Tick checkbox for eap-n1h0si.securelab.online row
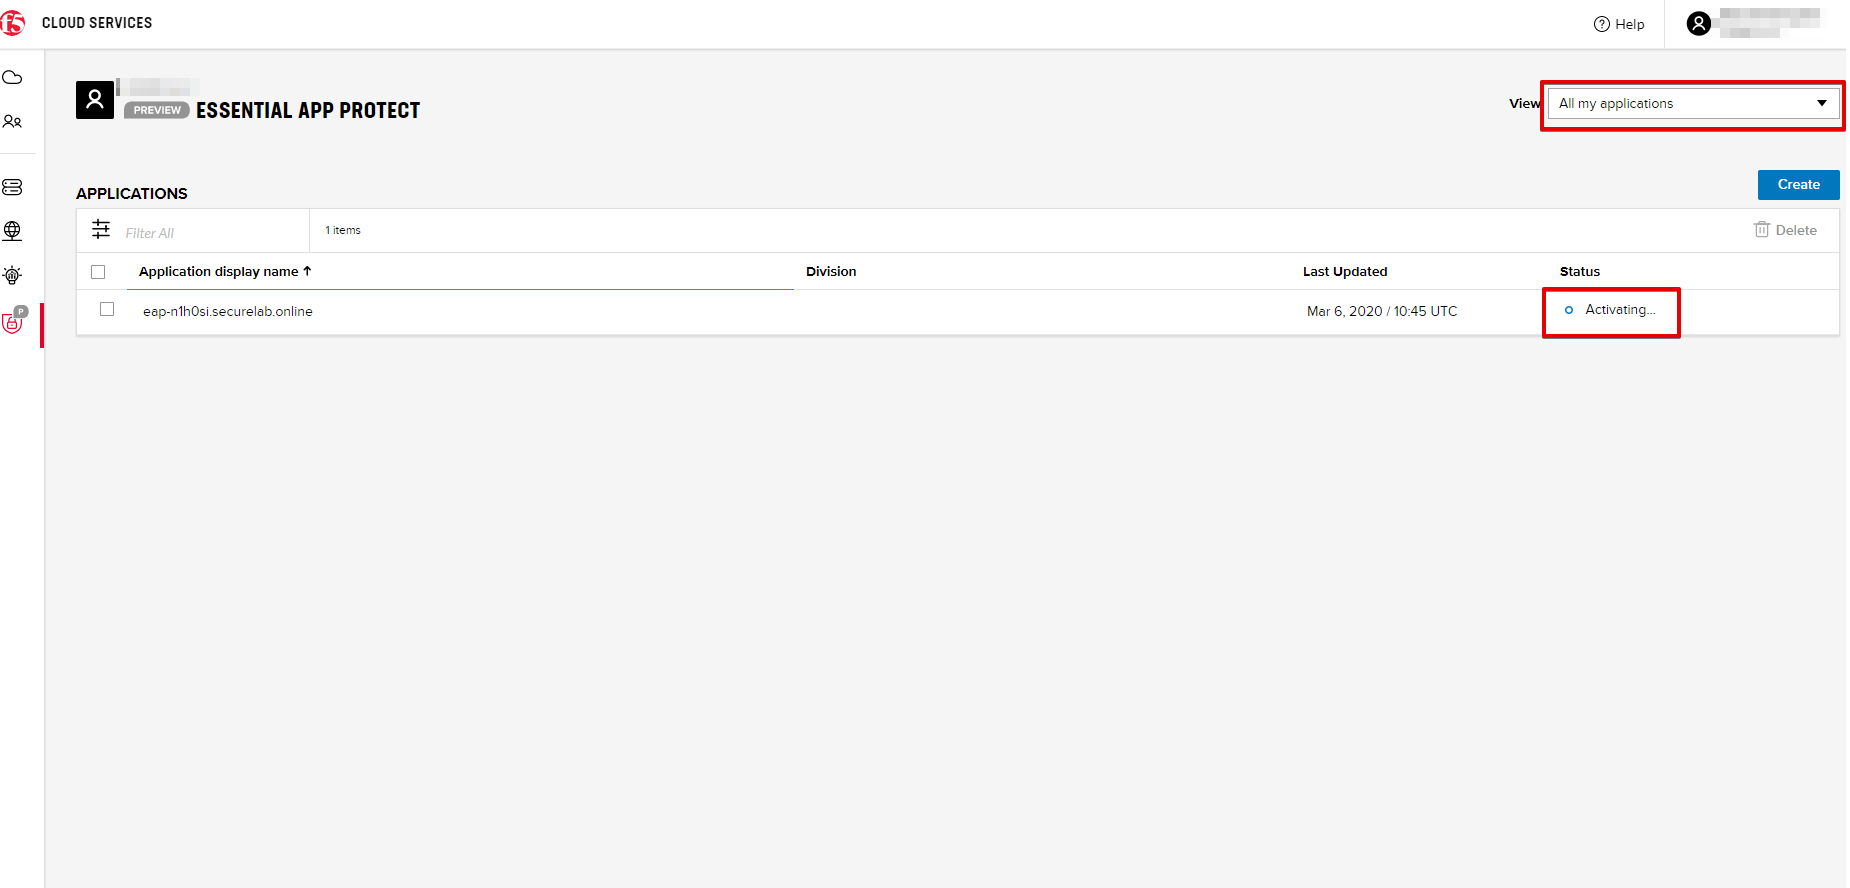Viewport: 1850px width, 888px height. [107, 310]
